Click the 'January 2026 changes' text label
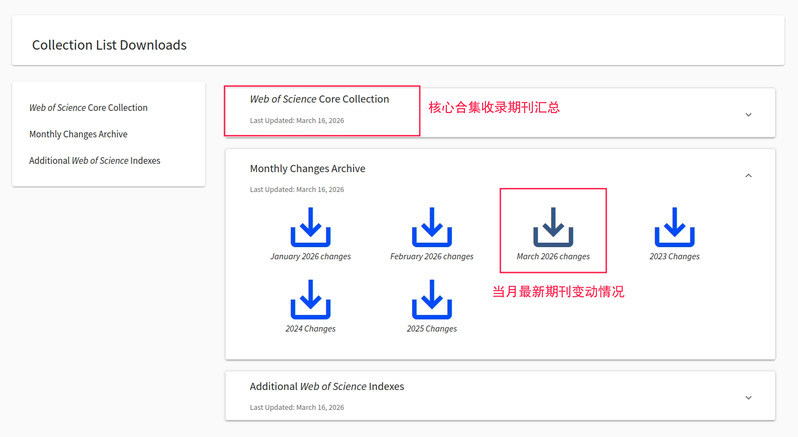 310,257
